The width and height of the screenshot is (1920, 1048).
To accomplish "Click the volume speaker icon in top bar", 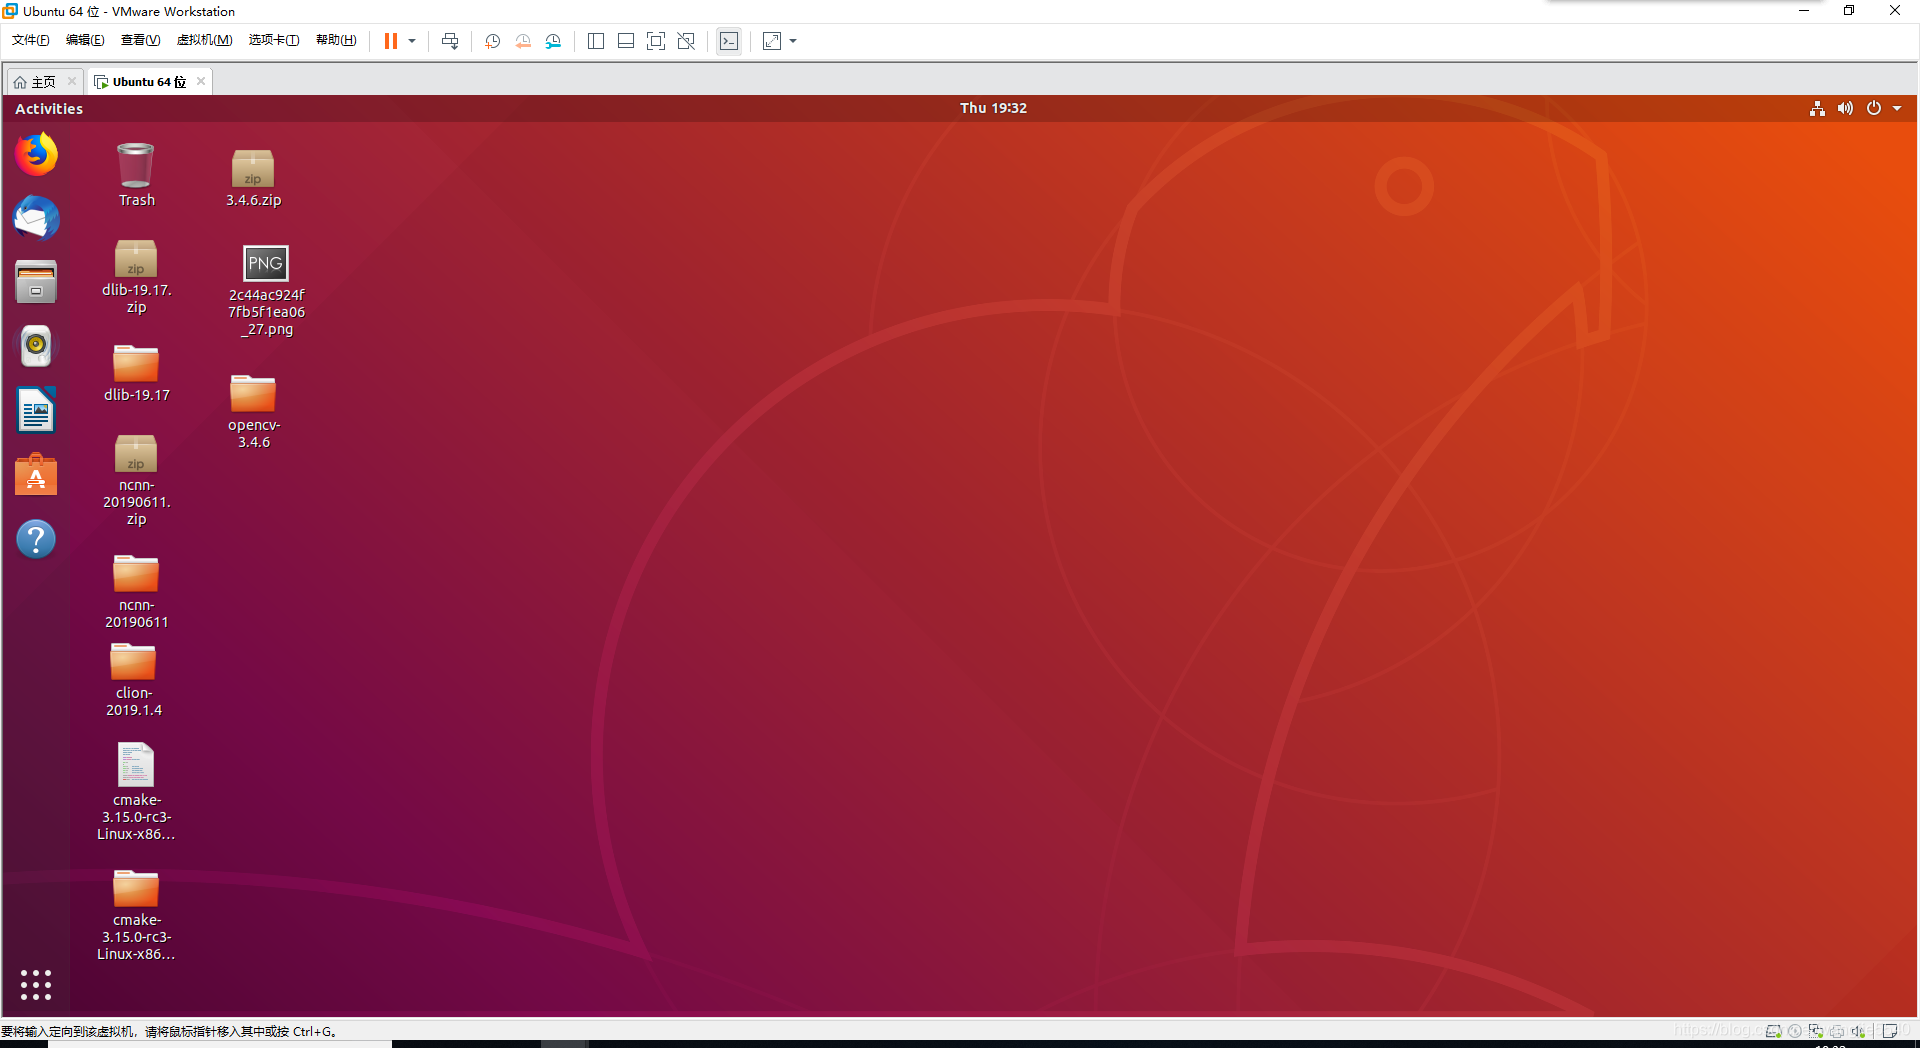I will point(1845,108).
